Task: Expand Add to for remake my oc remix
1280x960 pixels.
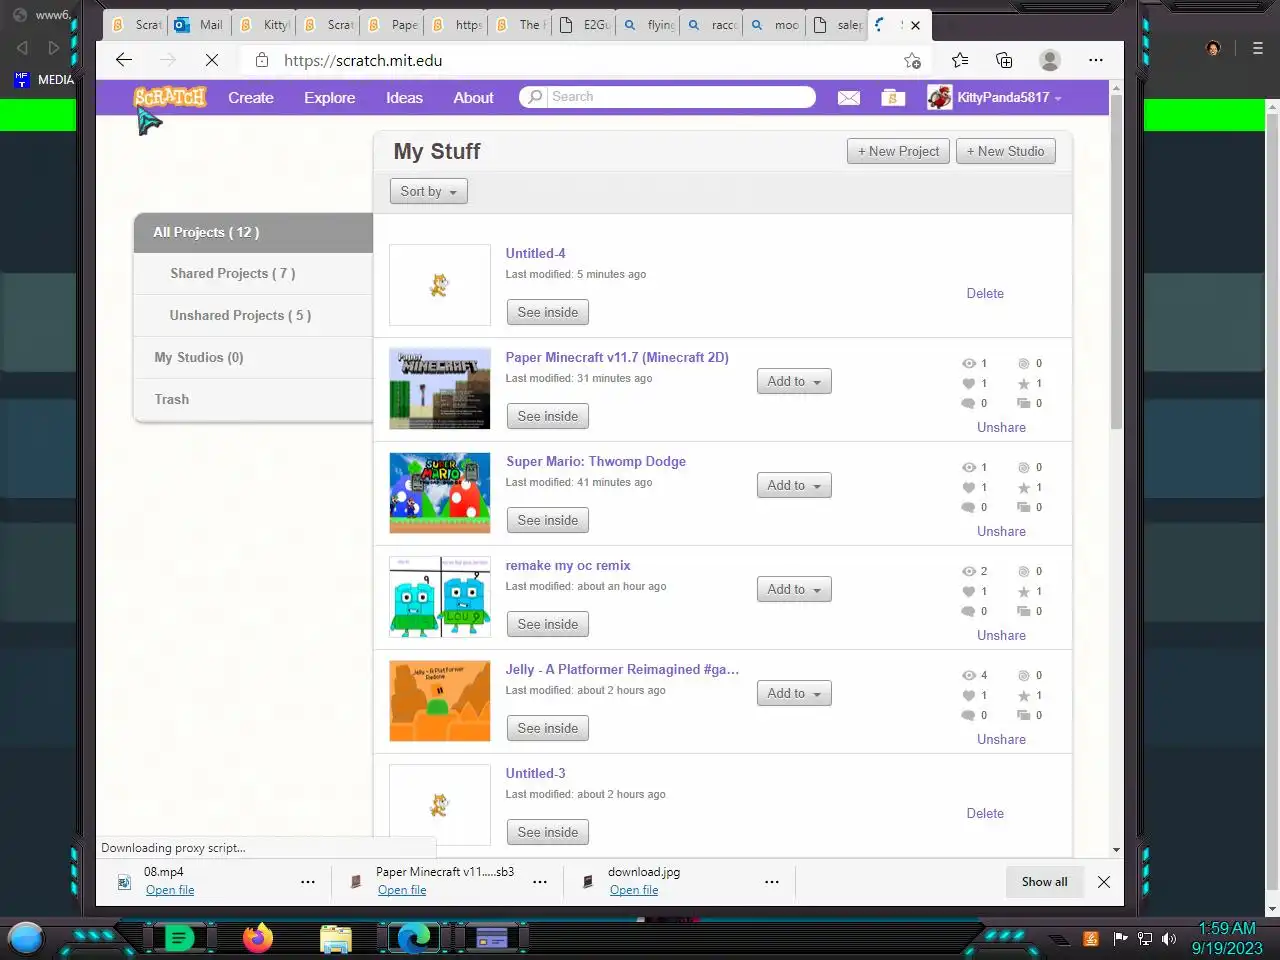Action: pyautogui.click(x=794, y=589)
